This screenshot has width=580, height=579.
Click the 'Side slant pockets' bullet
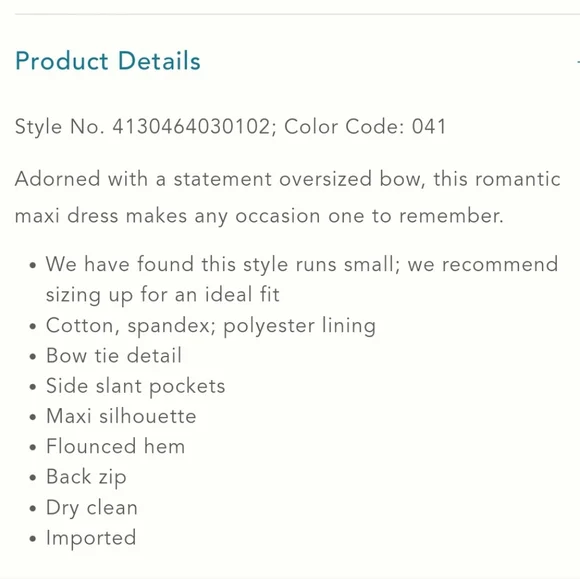(136, 387)
